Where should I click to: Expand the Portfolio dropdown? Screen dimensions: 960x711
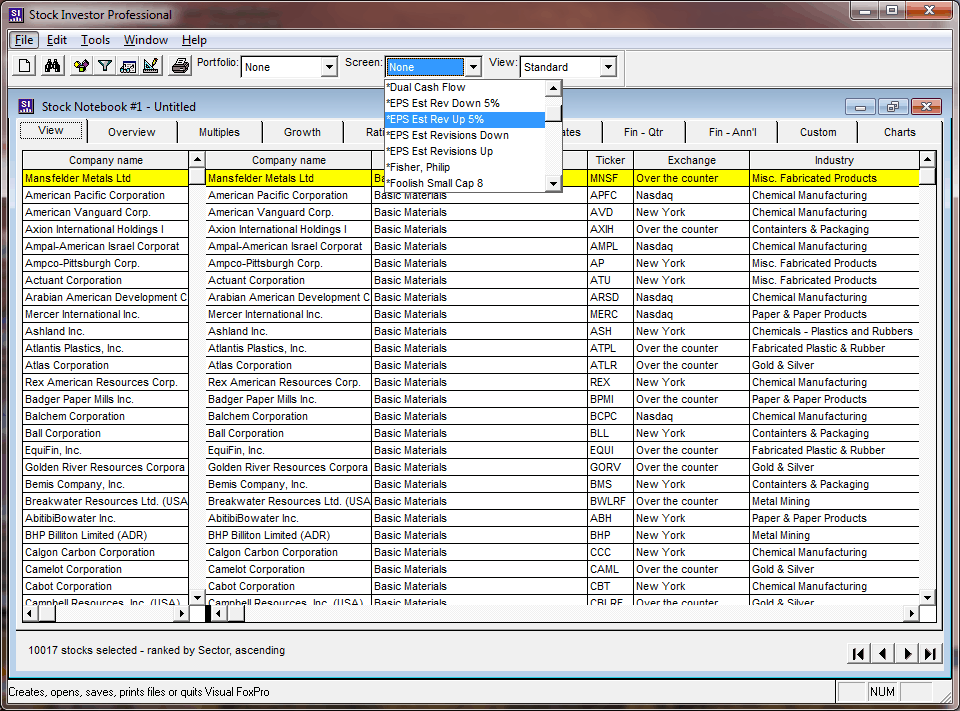coord(329,68)
